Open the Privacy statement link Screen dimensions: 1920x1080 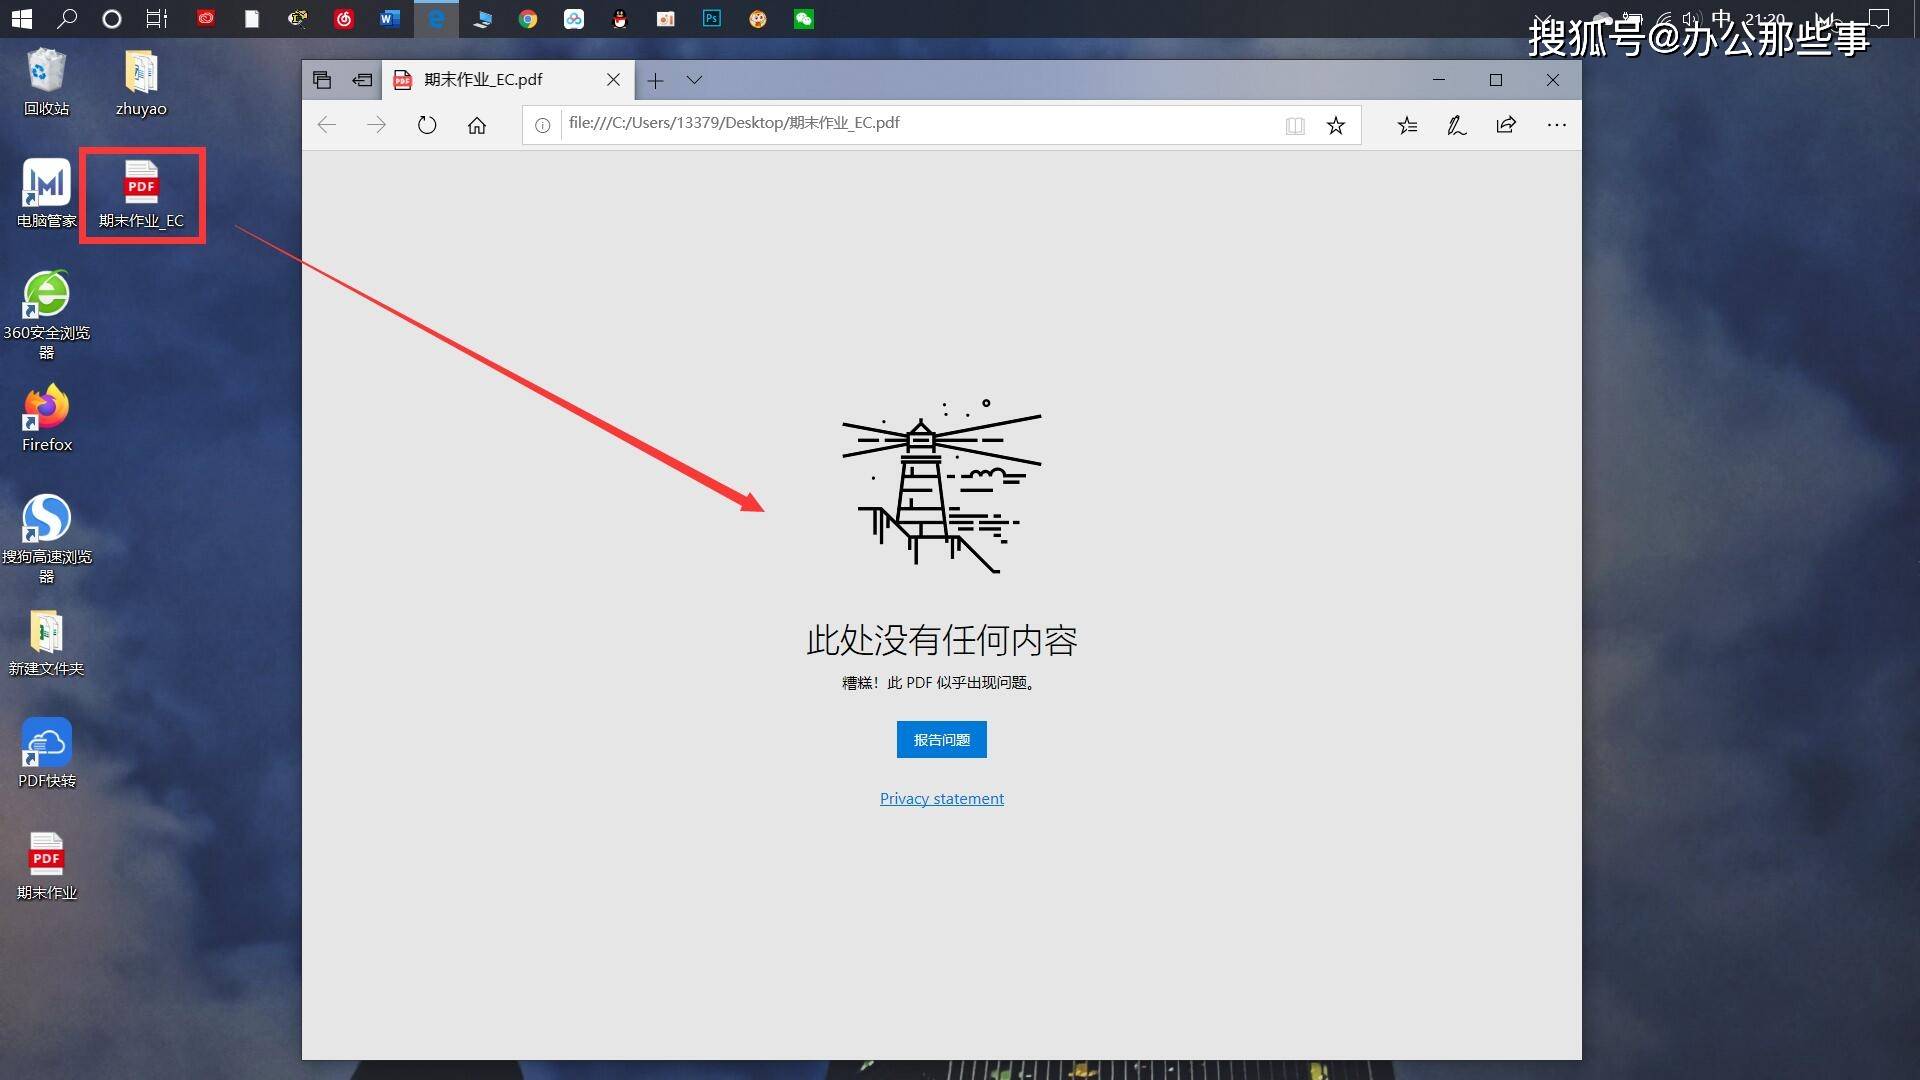pos(941,798)
